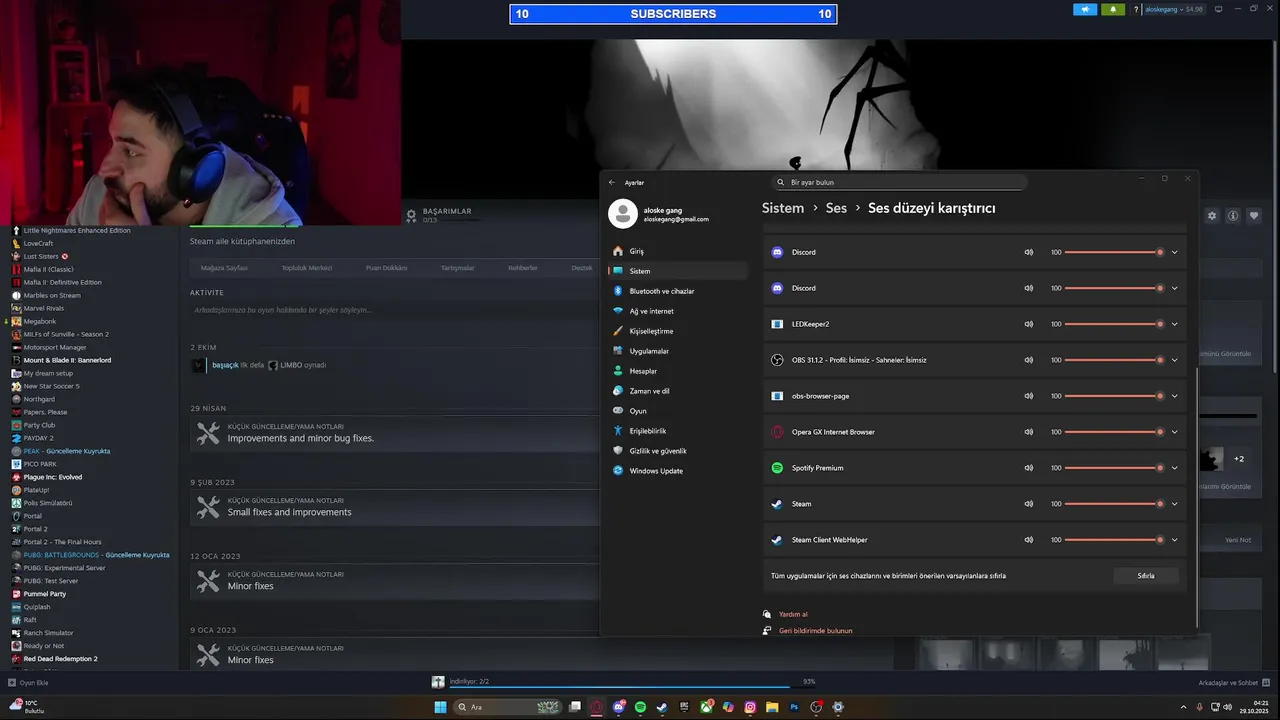1280x720 pixels.
Task: Mute obs-browser-page with its speaker icon
Action: (x=1028, y=396)
